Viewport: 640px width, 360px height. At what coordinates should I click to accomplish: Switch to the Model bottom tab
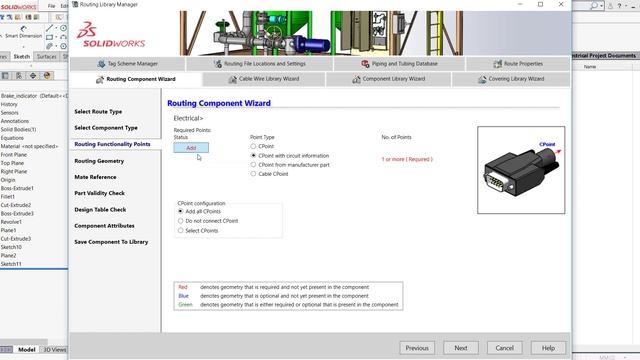[x=27, y=349]
